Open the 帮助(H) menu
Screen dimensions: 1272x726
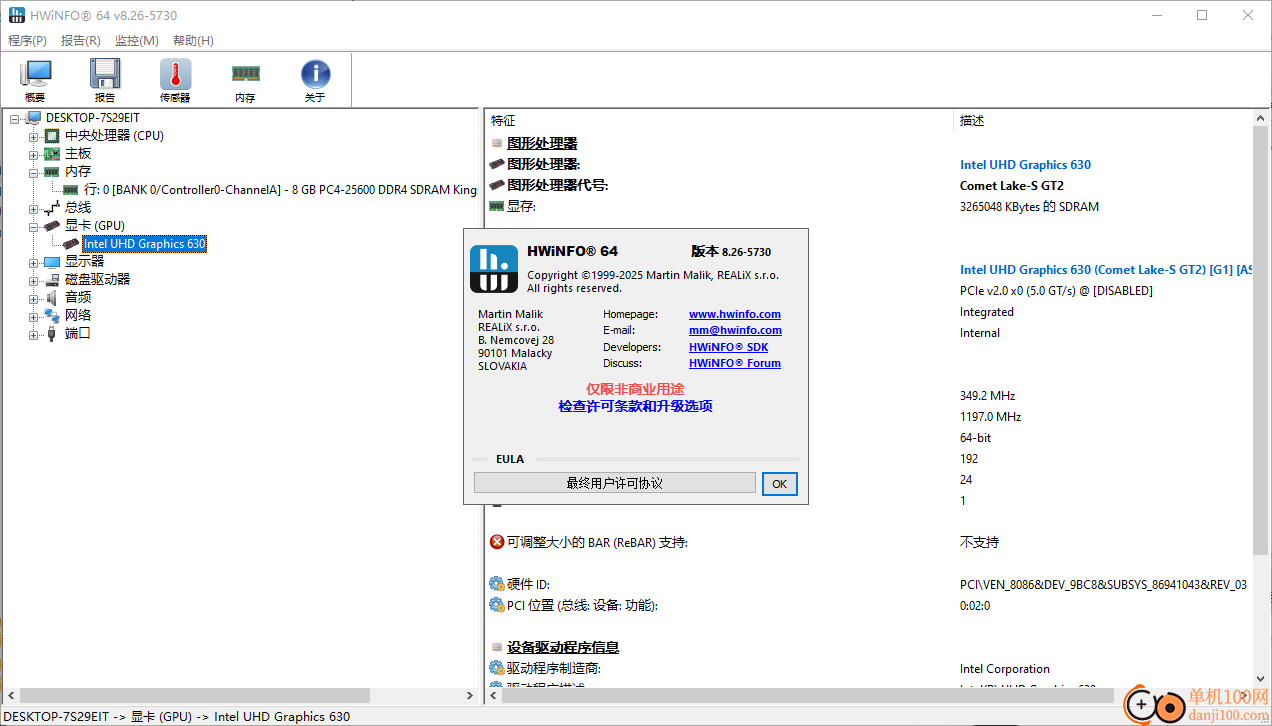(193, 41)
